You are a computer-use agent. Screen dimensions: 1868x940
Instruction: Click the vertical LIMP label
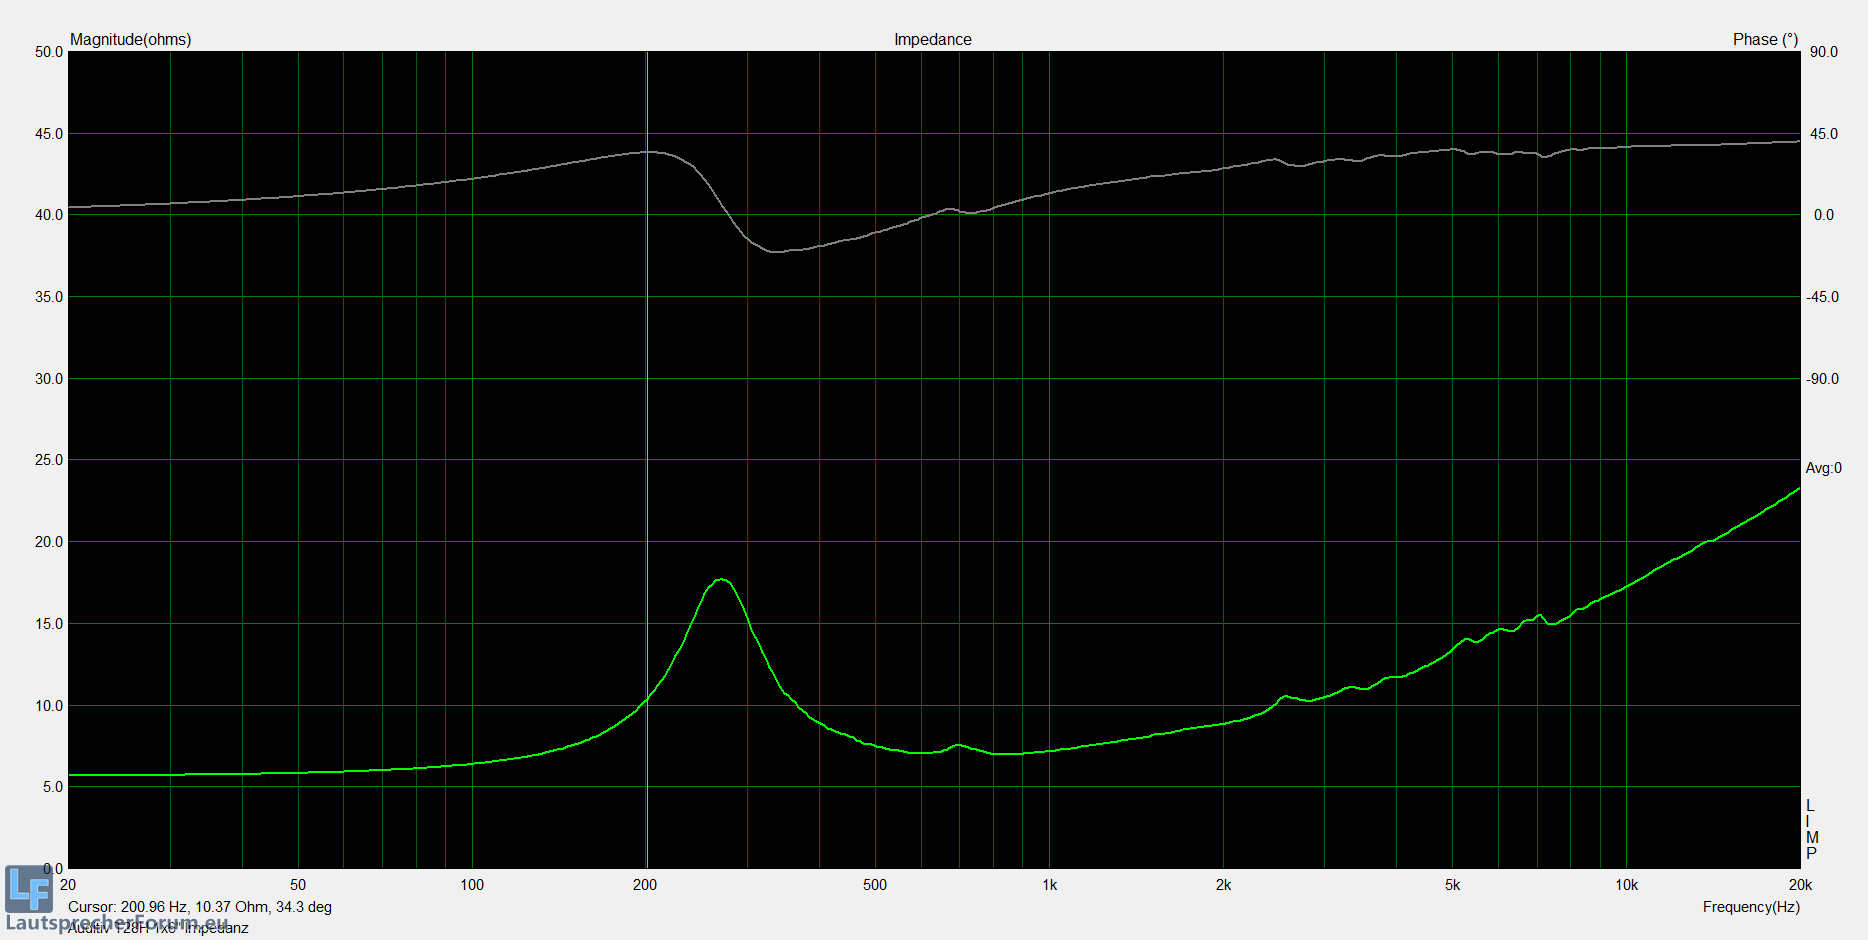[1811, 830]
